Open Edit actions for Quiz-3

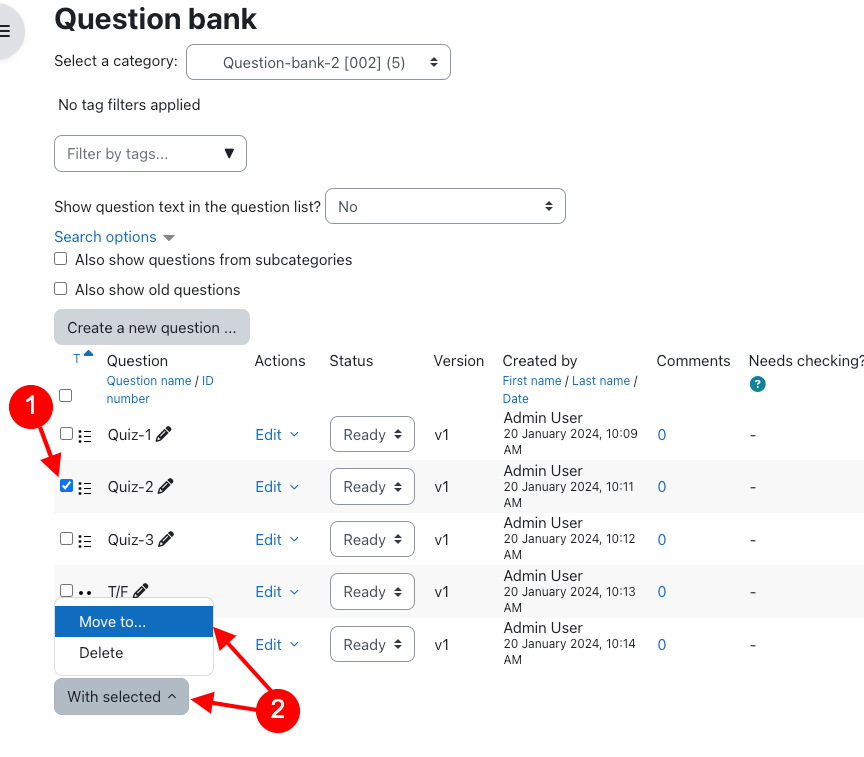(277, 539)
